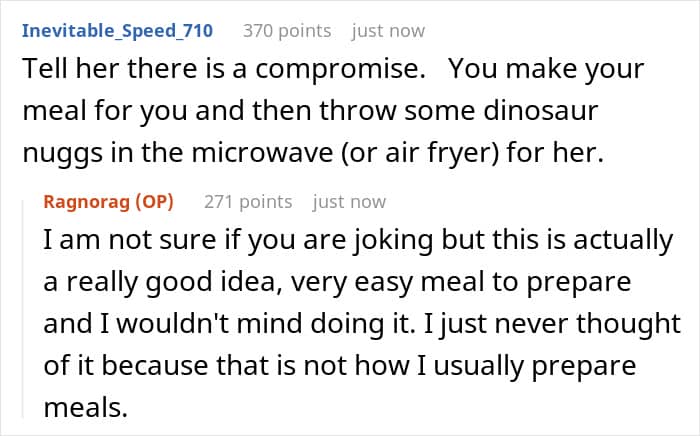Screen dimensions: 700x436
Task: Click the final word meals. in the reply
Action: pos(86,408)
